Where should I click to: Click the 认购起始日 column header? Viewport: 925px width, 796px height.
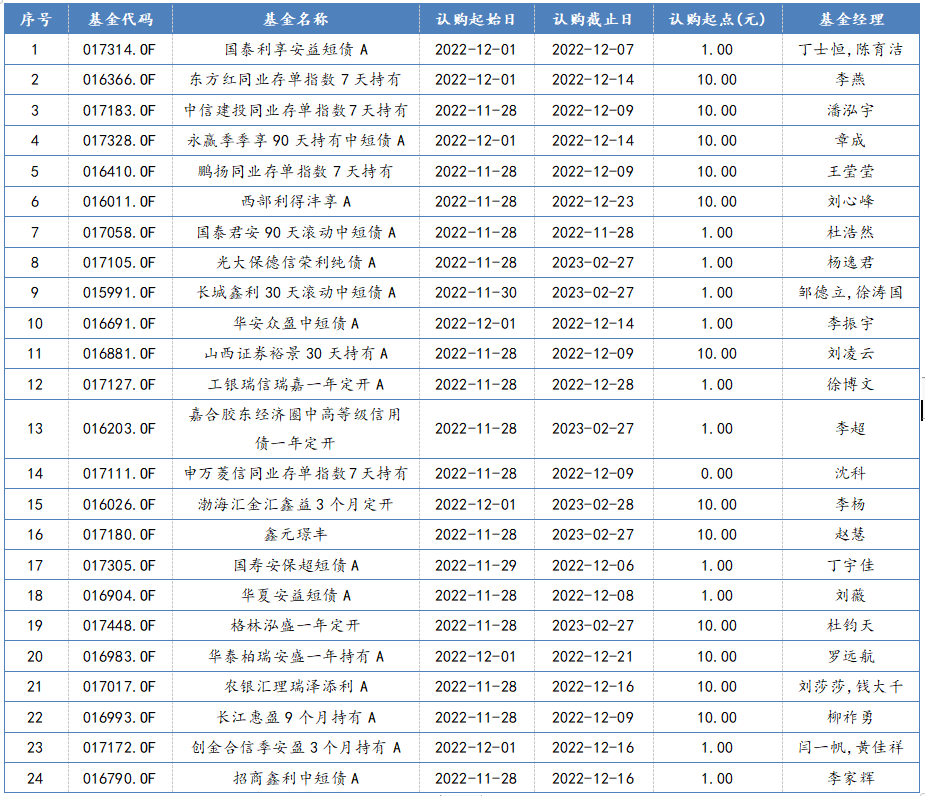click(x=475, y=19)
